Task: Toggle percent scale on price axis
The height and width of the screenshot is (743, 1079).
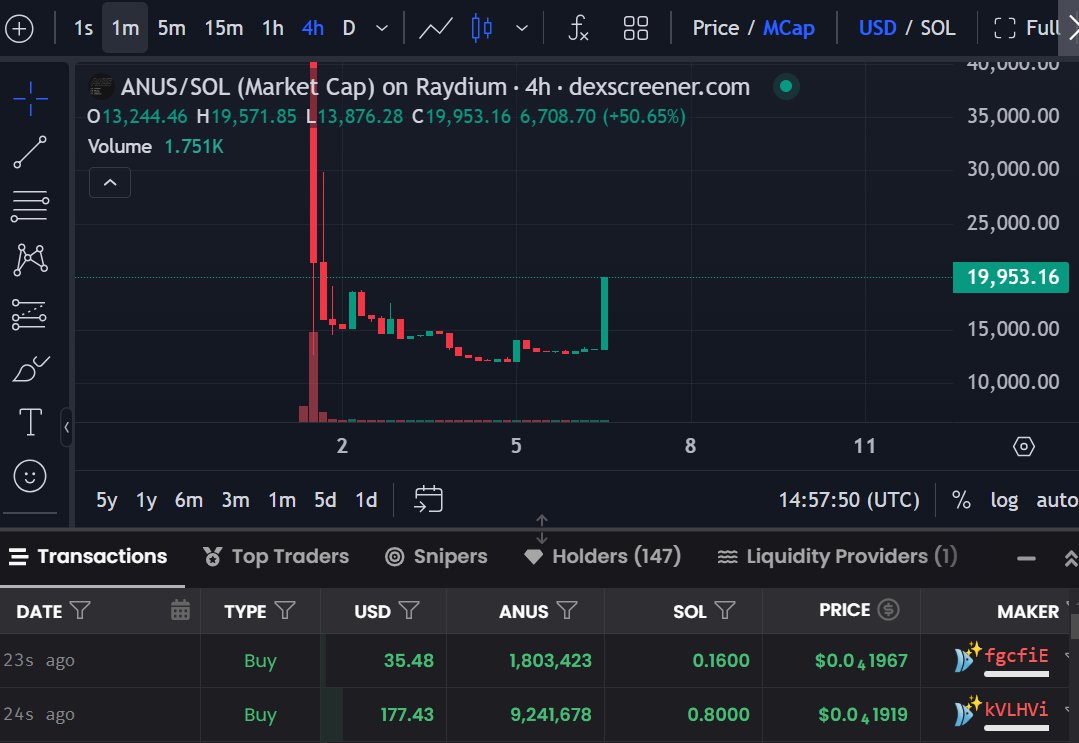Action: [961, 499]
